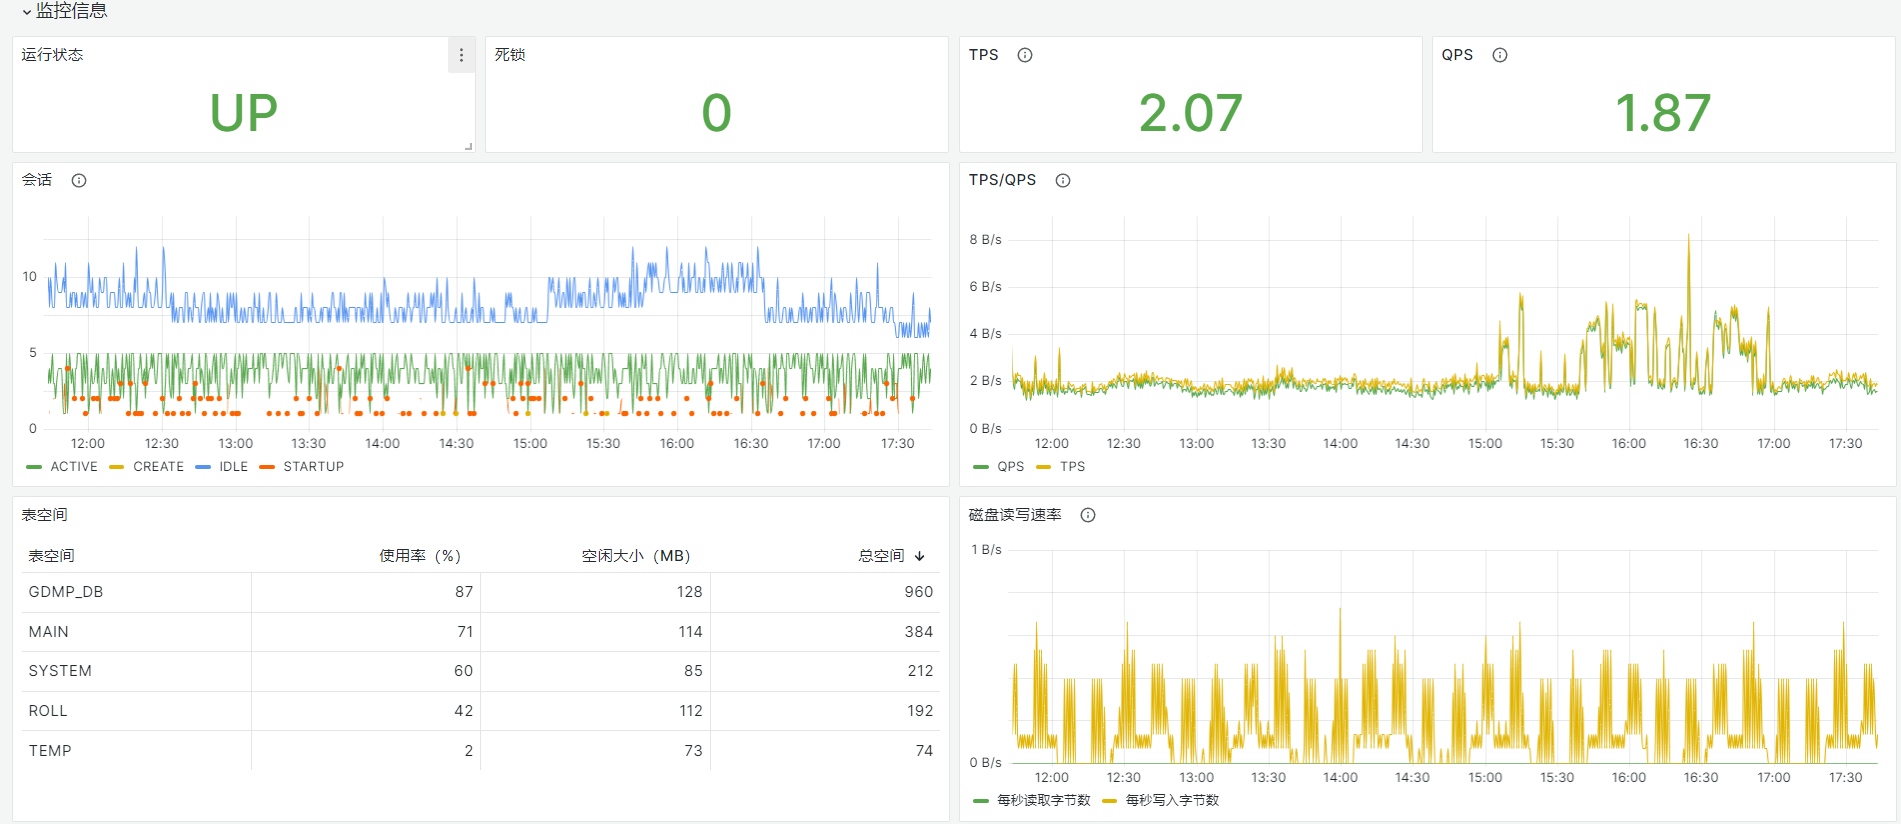This screenshot has width=1901, height=824.
Task: Click the 384 total space value for MAIN
Action: [919, 632]
